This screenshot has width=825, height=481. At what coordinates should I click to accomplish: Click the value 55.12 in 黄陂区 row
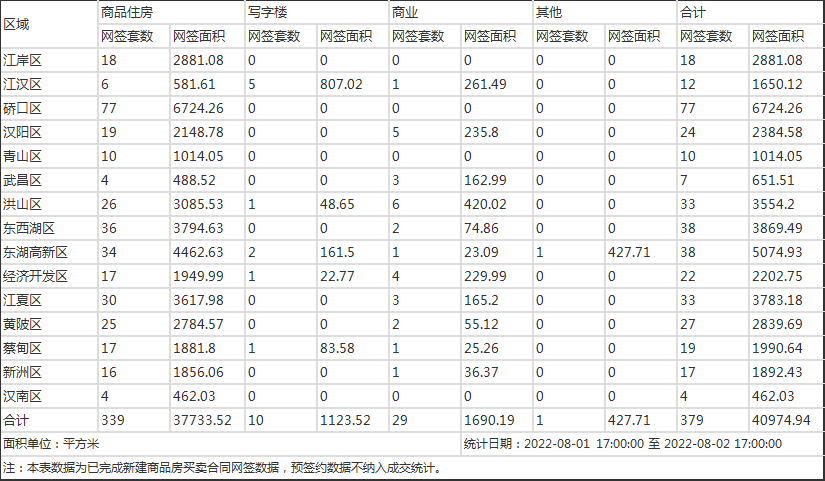(481, 324)
